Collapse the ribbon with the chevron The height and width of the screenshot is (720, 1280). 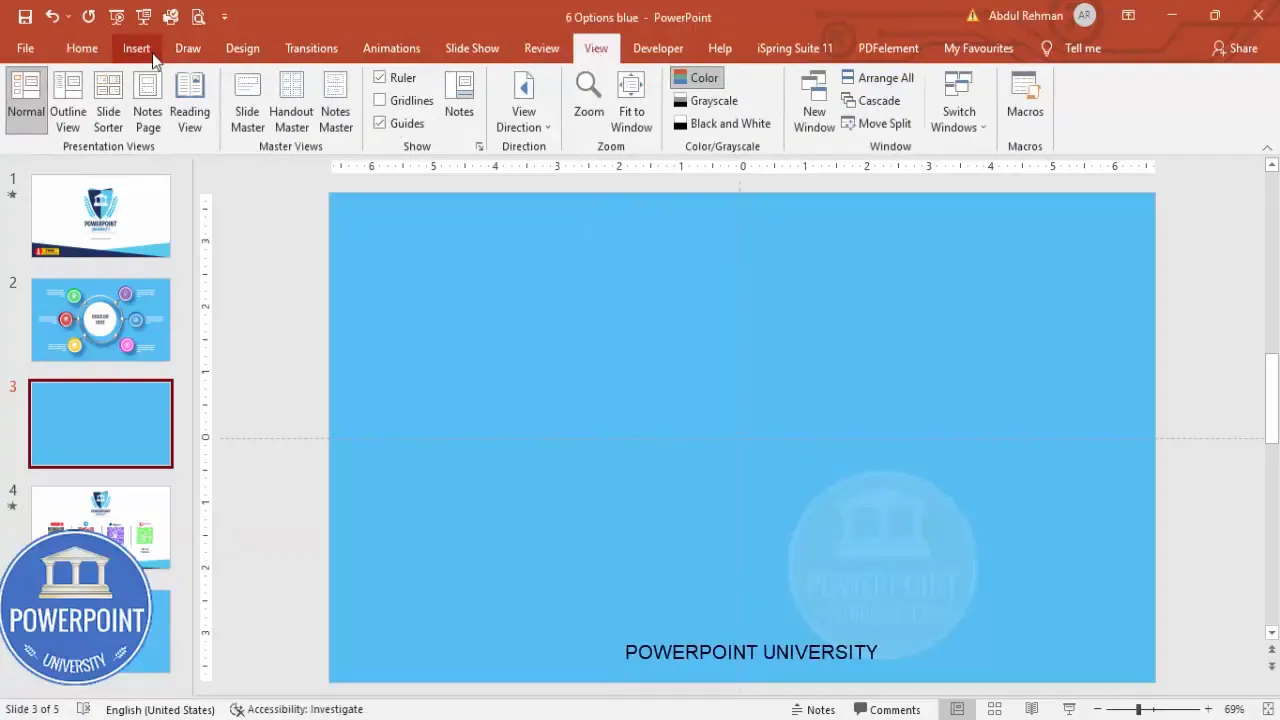tap(1267, 148)
